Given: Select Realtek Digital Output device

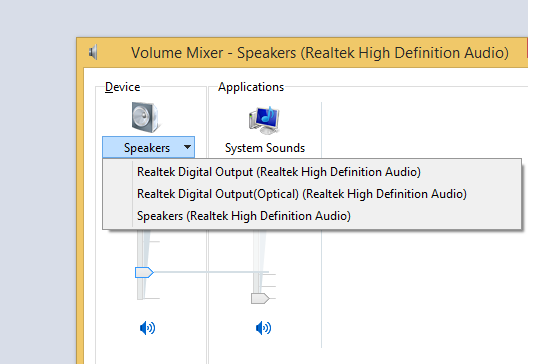Looking at the screenshot, I should (279, 172).
